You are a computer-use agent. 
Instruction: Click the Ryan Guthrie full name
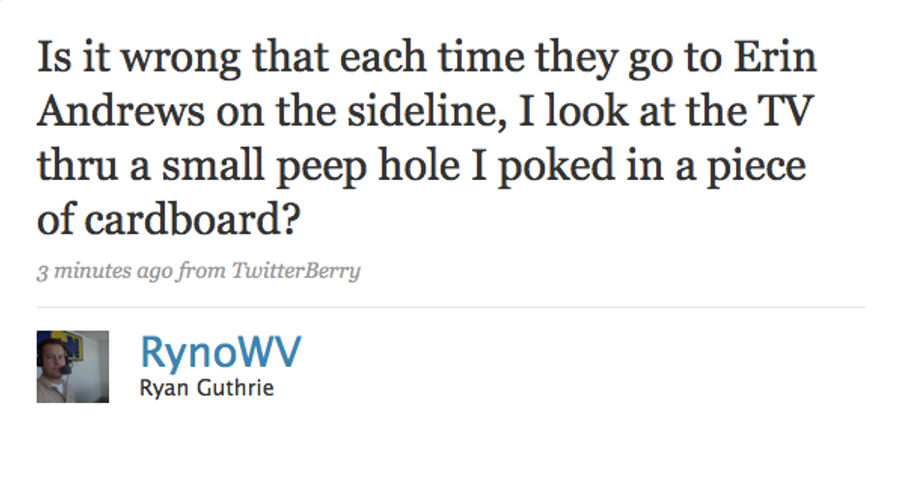point(207,388)
